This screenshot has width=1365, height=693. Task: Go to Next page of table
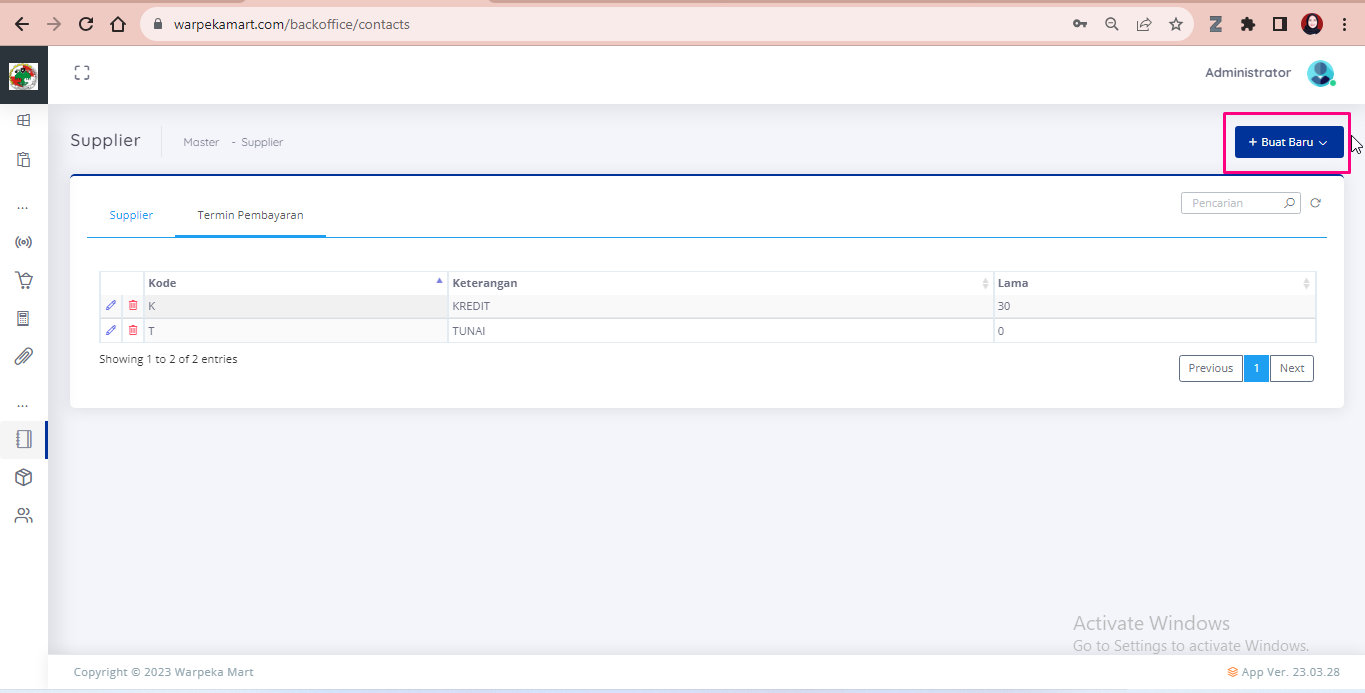point(1292,368)
